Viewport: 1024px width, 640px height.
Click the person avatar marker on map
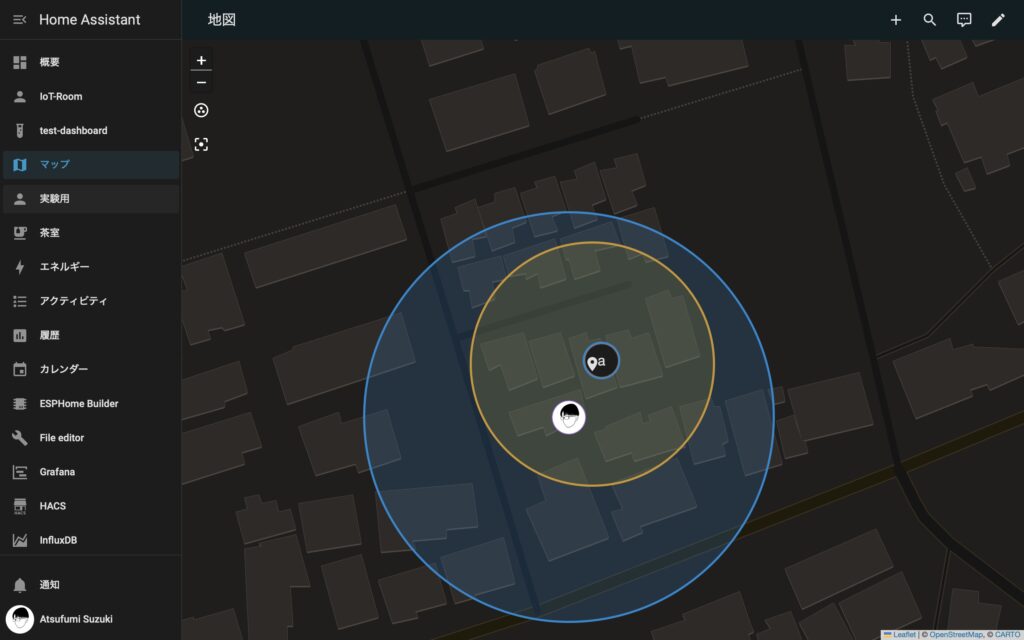pos(569,417)
